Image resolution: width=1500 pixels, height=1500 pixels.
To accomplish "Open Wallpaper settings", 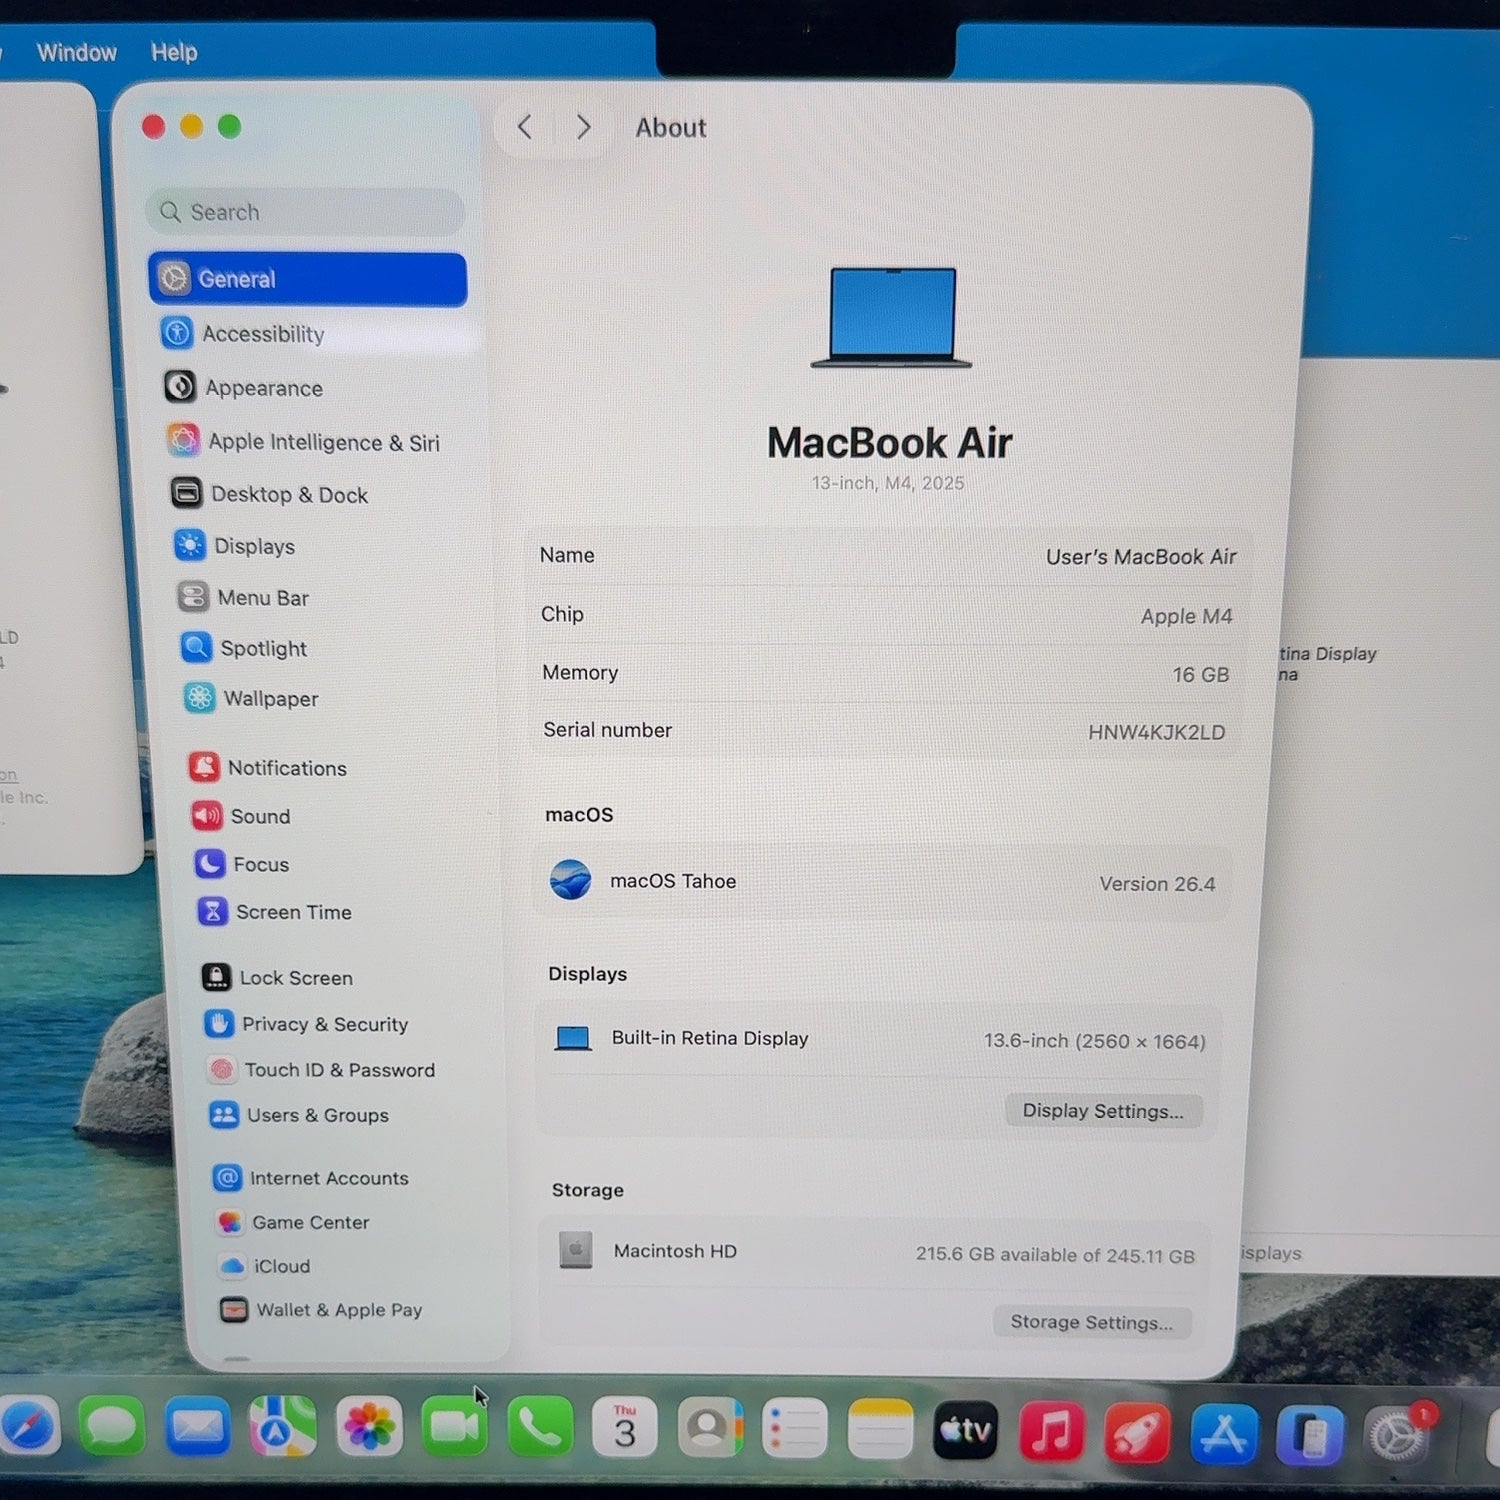I will point(250,698).
